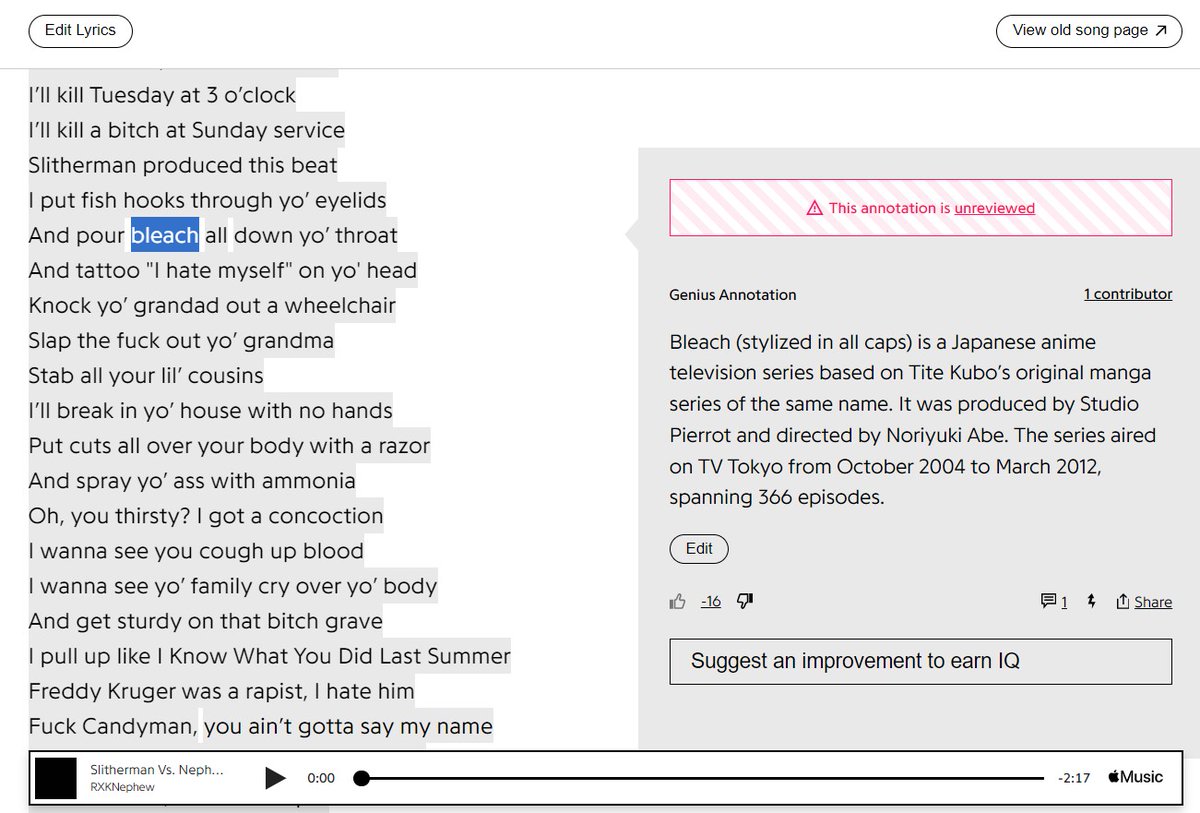Click lyric "Fuck Candyman, you ain't gotta say my name"
This screenshot has height=813, width=1200.
click(261, 726)
